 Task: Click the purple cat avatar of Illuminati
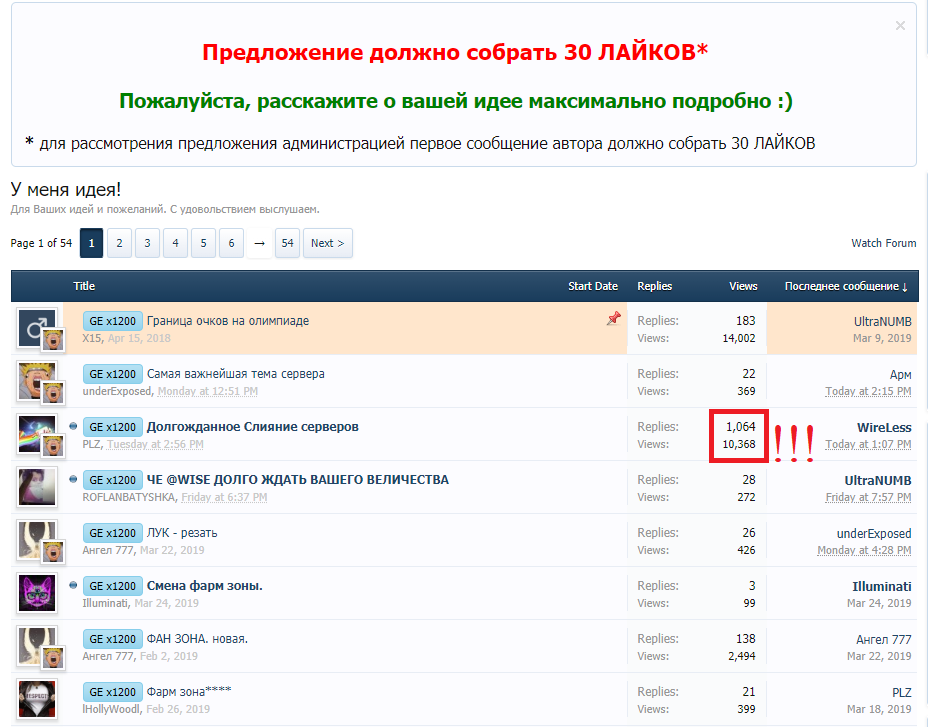click(37, 592)
